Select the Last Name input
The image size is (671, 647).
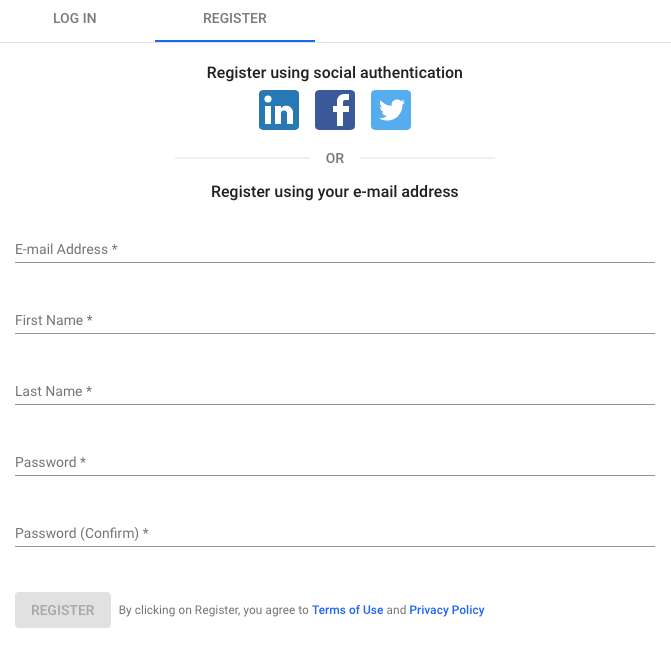click(x=335, y=392)
